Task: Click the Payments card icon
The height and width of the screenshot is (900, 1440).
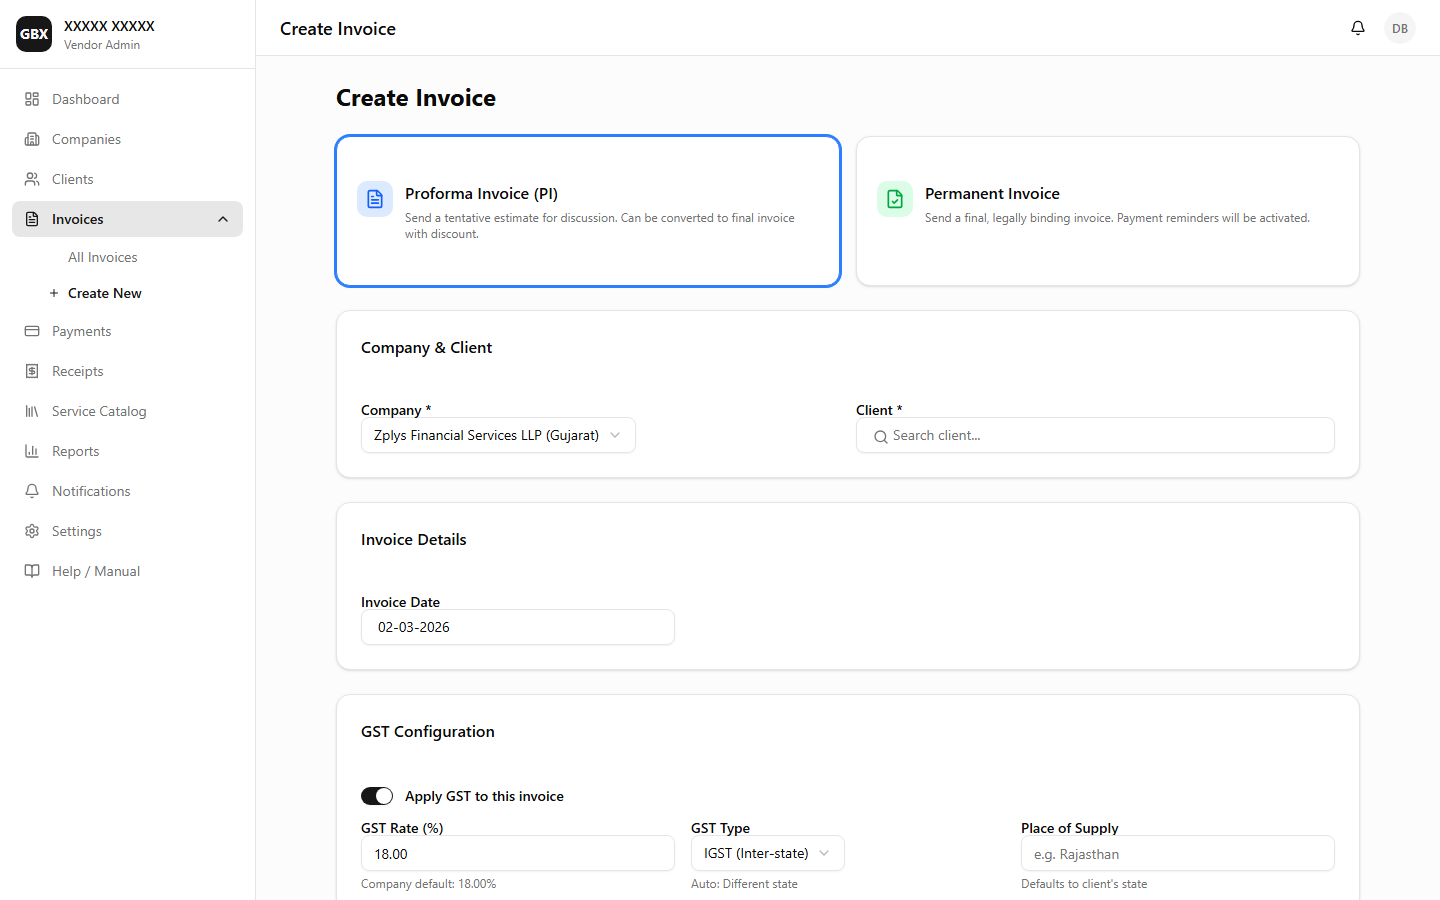Action: [x=32, y=331]
